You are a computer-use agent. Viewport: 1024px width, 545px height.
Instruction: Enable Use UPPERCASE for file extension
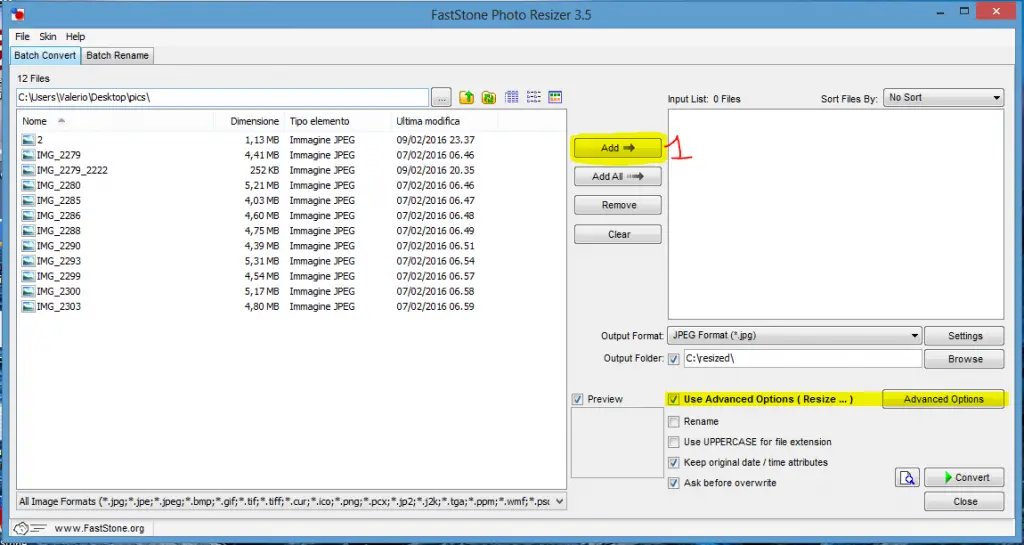(x=674, y=442)
